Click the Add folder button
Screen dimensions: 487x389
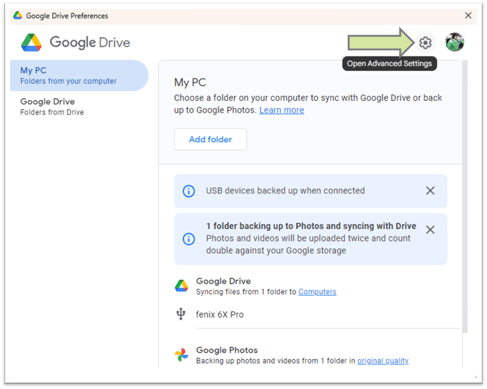tap(210, 139)
